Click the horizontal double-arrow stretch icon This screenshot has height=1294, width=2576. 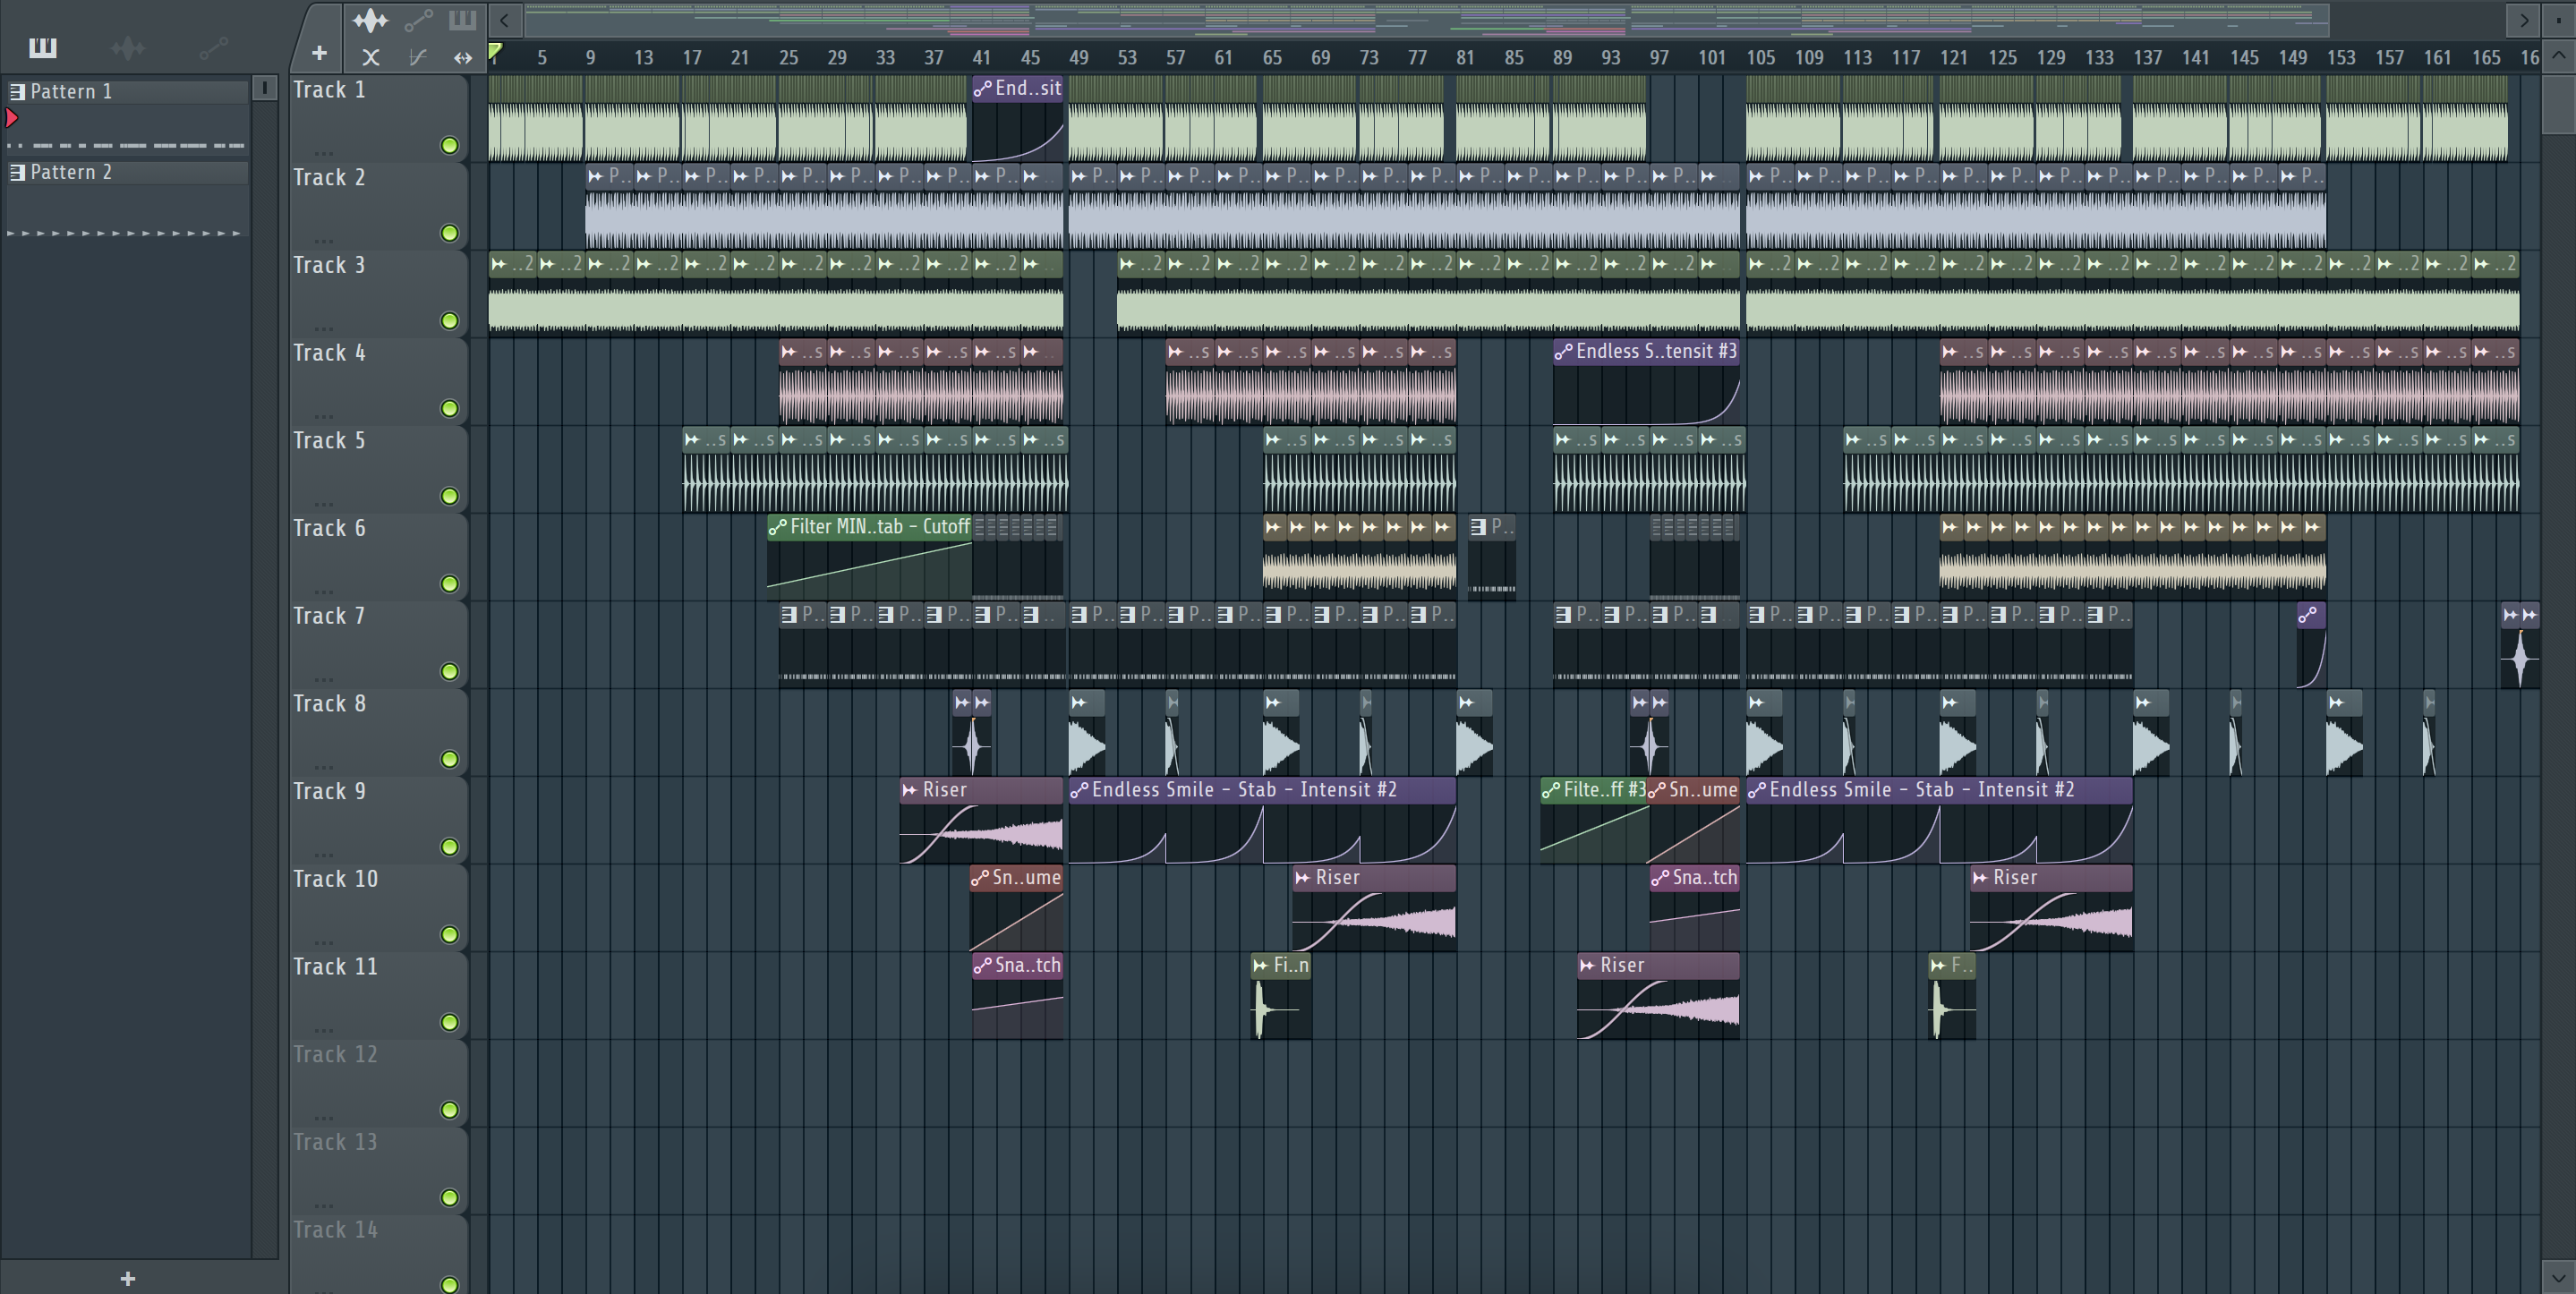(462, 57)
